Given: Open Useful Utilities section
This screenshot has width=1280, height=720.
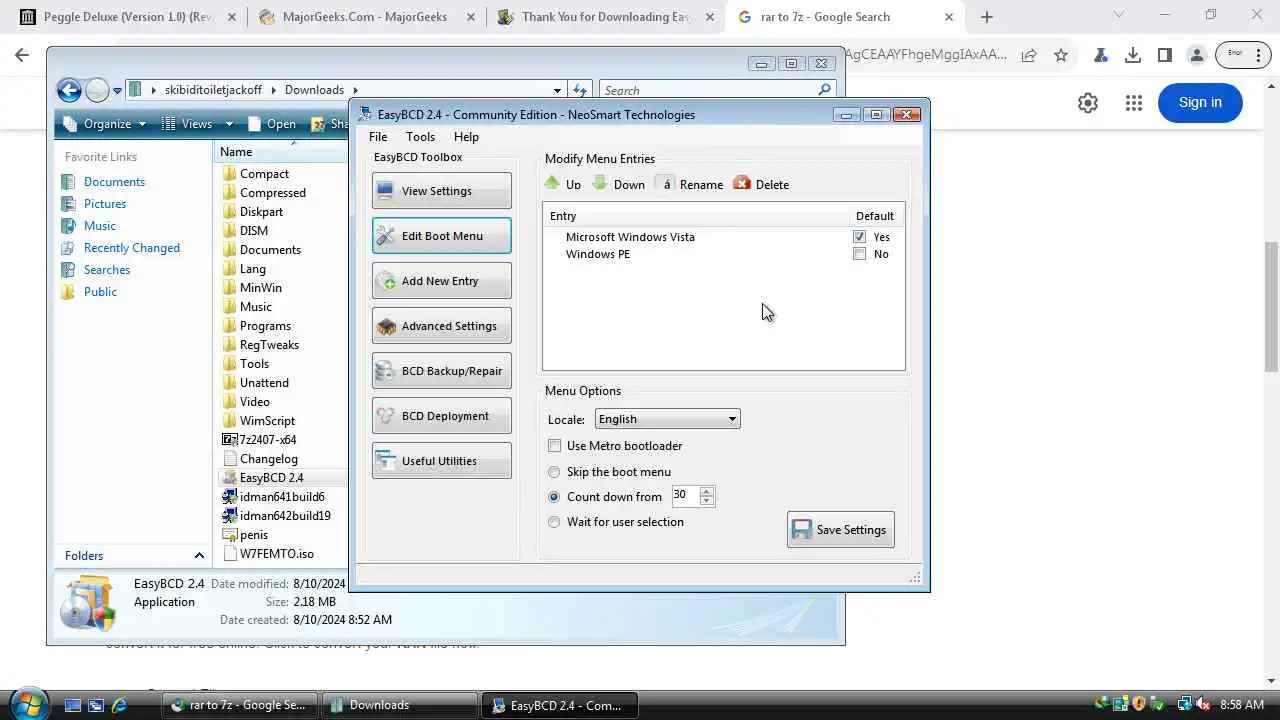Looking at the screenshot, I should coord(442,461).
